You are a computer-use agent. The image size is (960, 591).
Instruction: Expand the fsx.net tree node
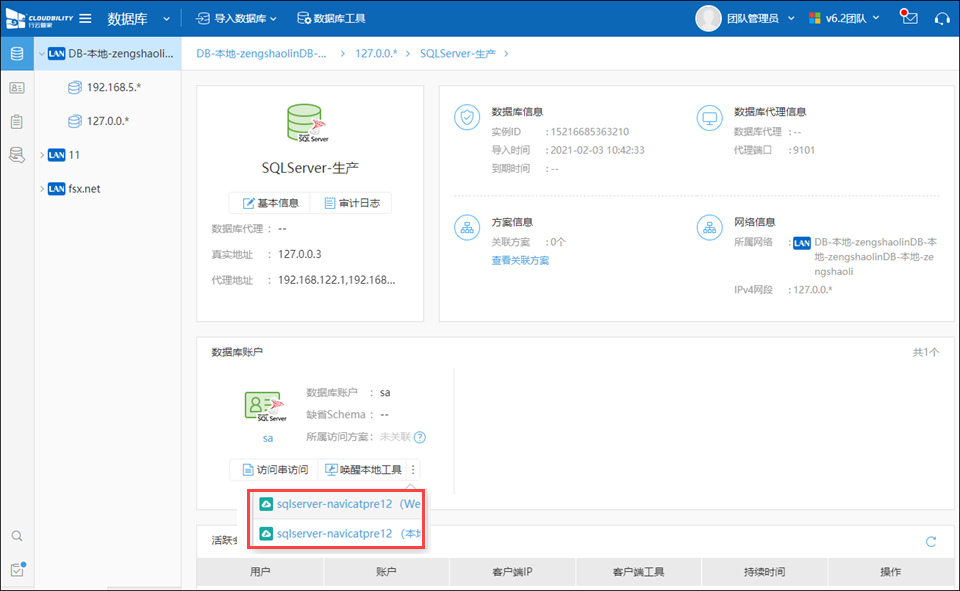pos(41,188)
